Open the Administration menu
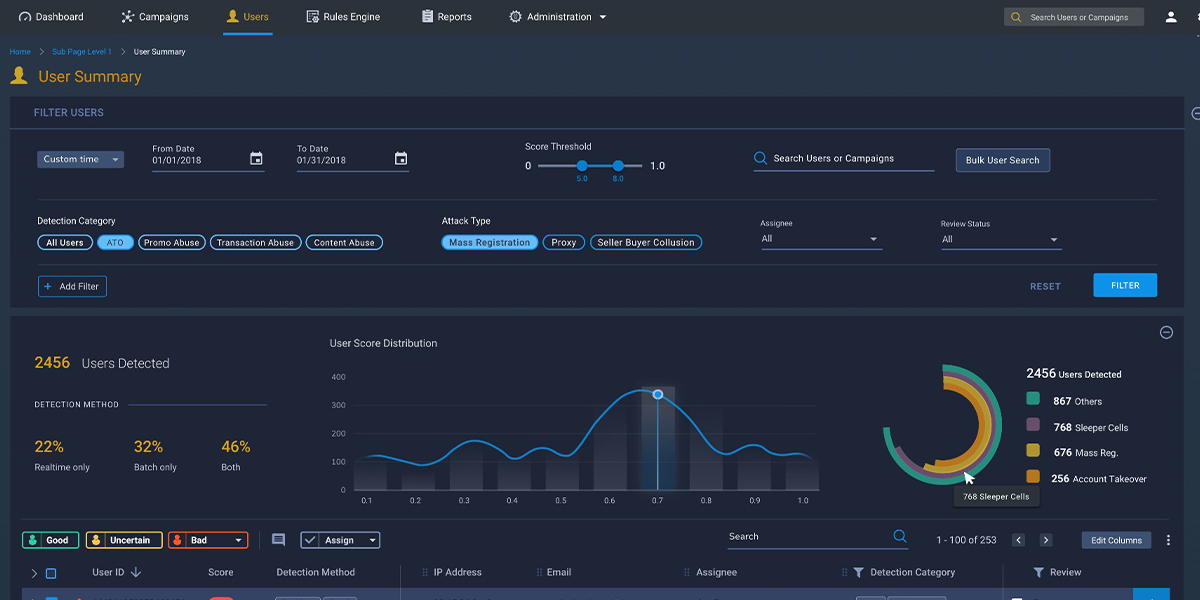 (557, 17)
